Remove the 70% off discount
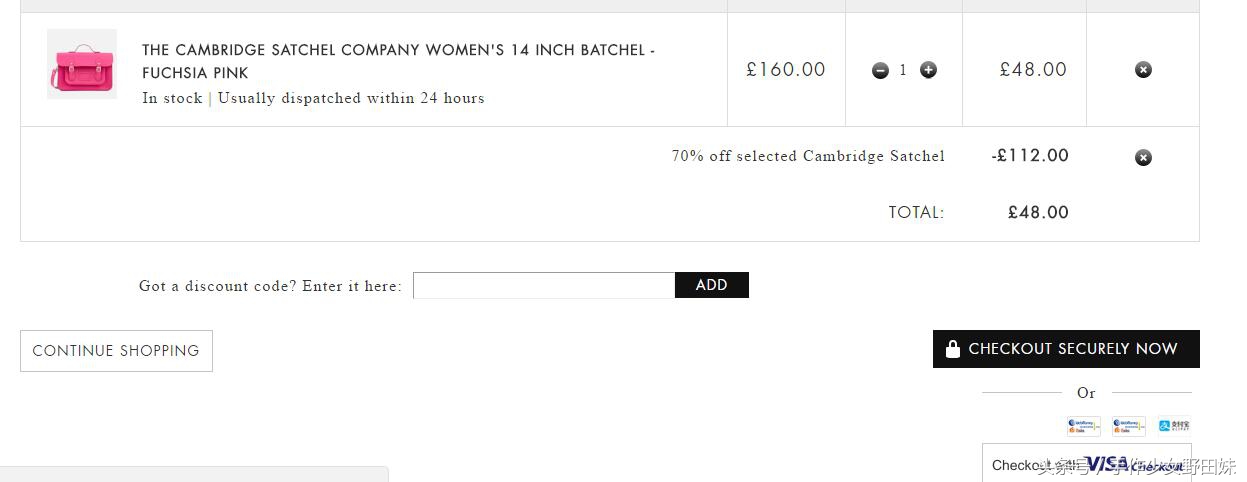The width and height of the screenshot is (1247, 482). (x=1143, y=157)
